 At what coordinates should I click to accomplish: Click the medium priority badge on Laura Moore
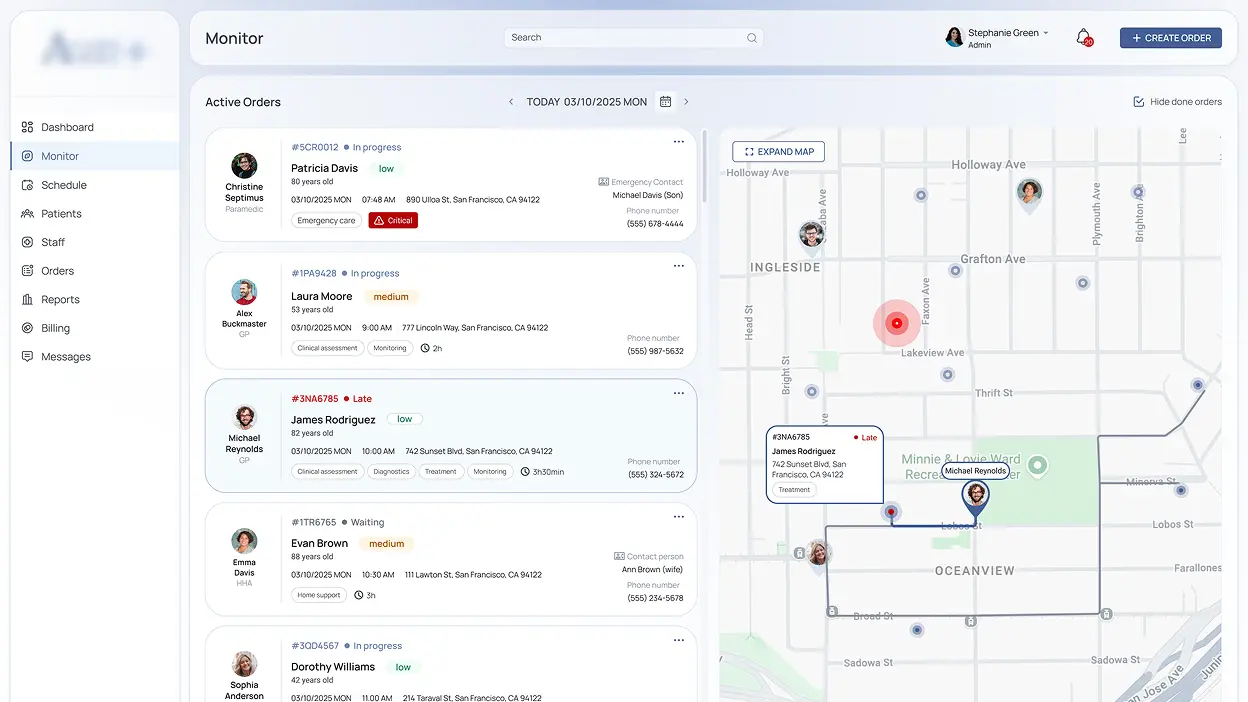pos(391,297)
